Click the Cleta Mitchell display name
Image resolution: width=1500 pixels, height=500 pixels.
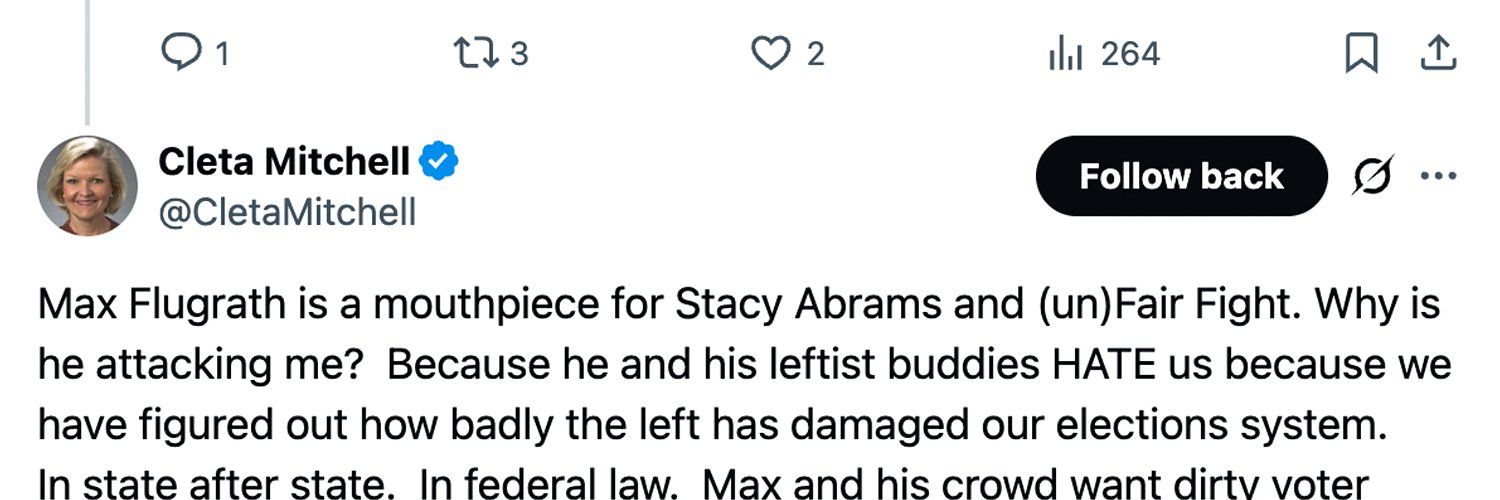click(284, 161)
